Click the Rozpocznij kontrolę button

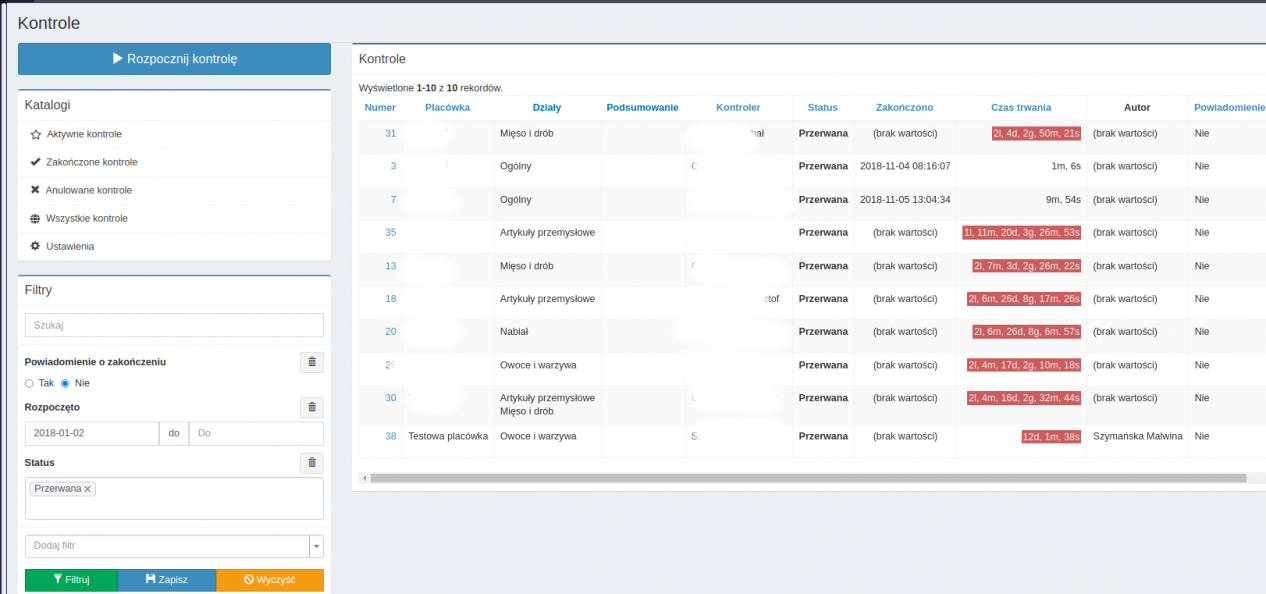coord(174,59)
